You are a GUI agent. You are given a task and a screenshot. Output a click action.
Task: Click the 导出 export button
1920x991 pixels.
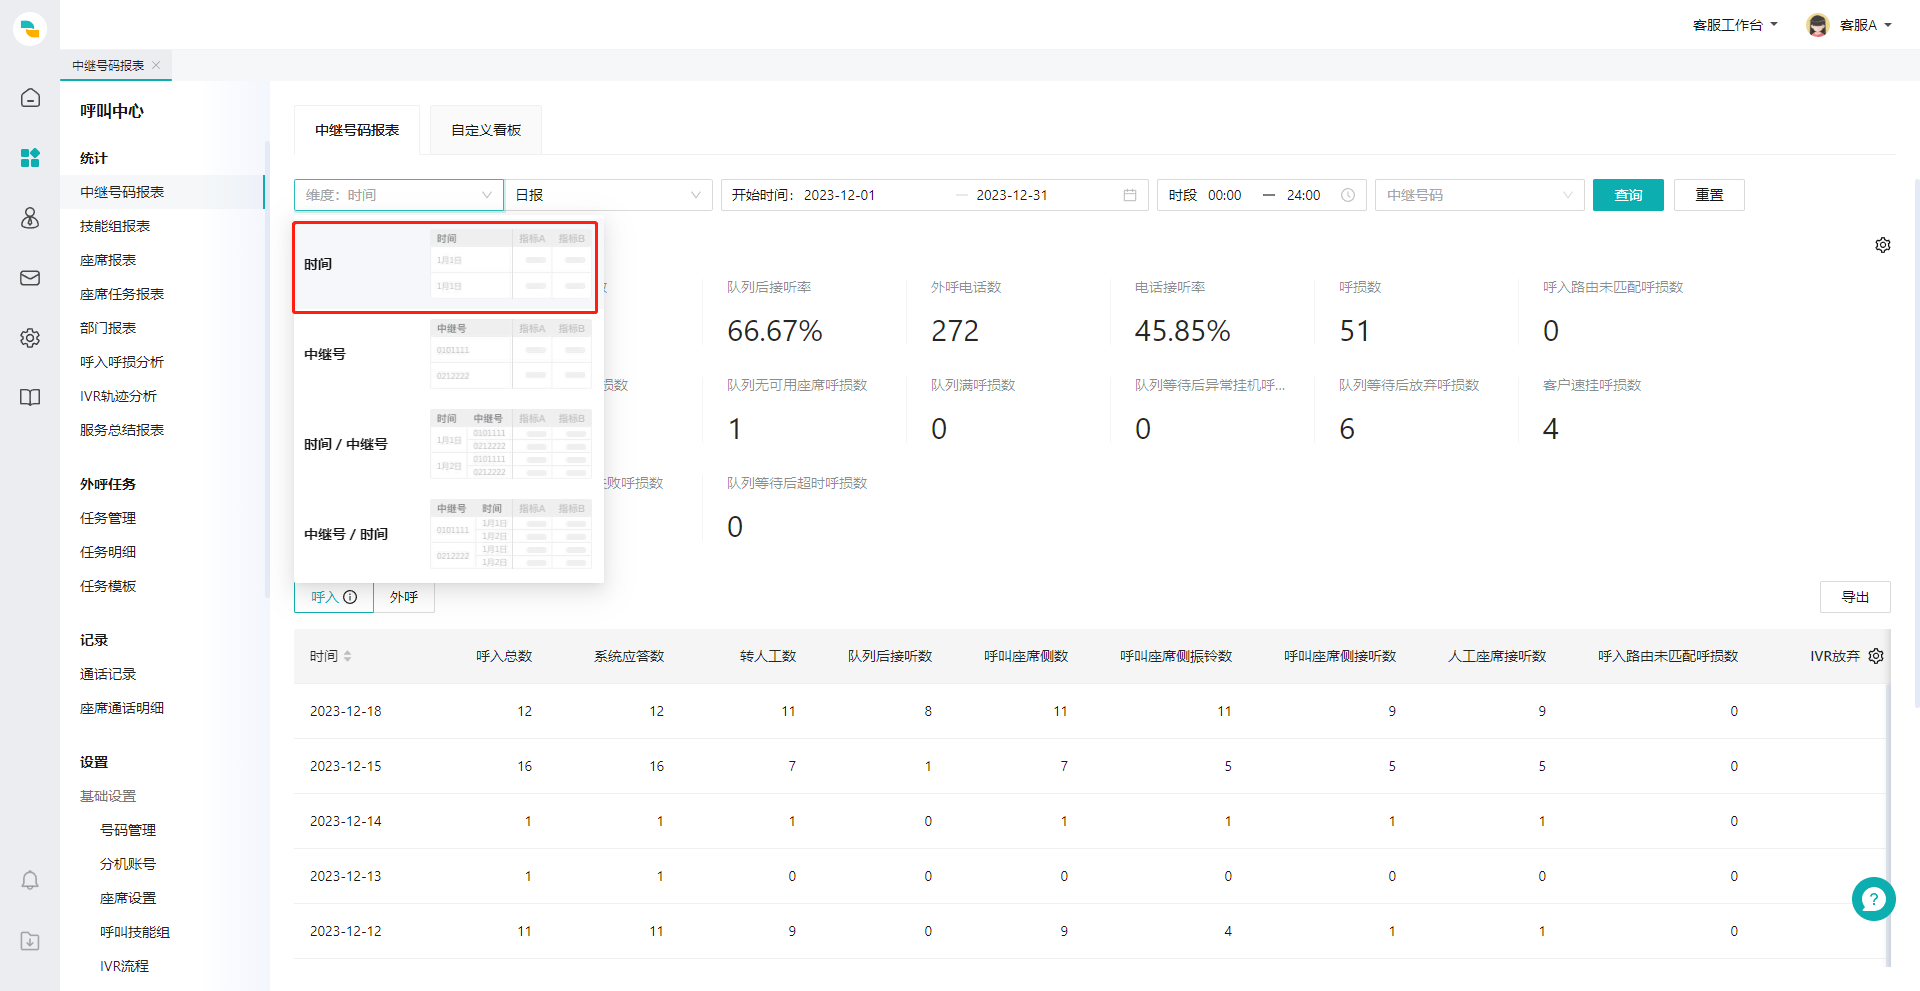pyautogui.click(x=1855, y=597)
